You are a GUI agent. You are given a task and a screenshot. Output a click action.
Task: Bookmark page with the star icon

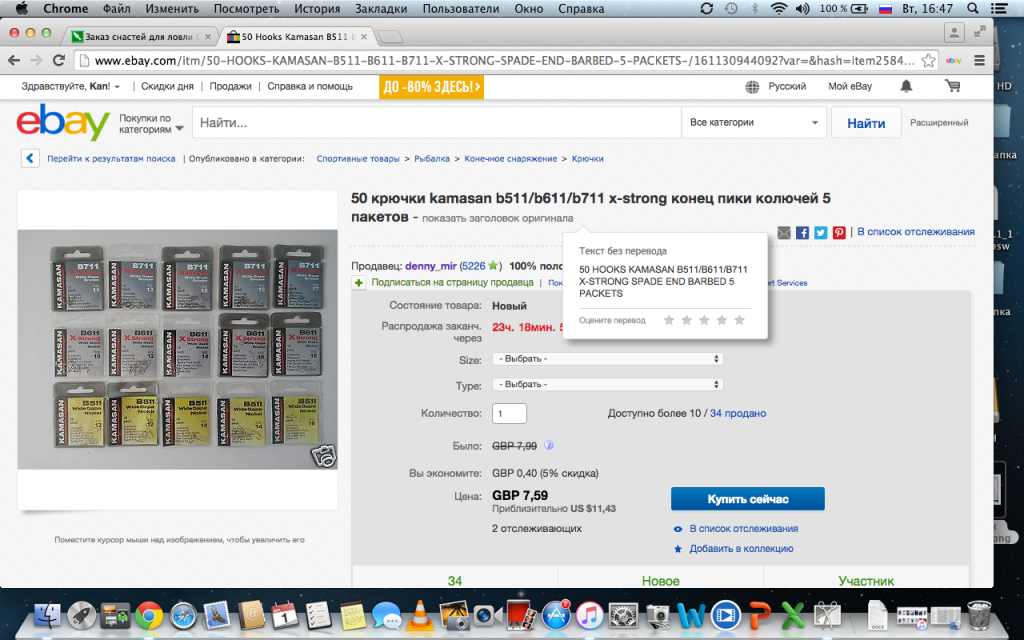pos(928,60)
